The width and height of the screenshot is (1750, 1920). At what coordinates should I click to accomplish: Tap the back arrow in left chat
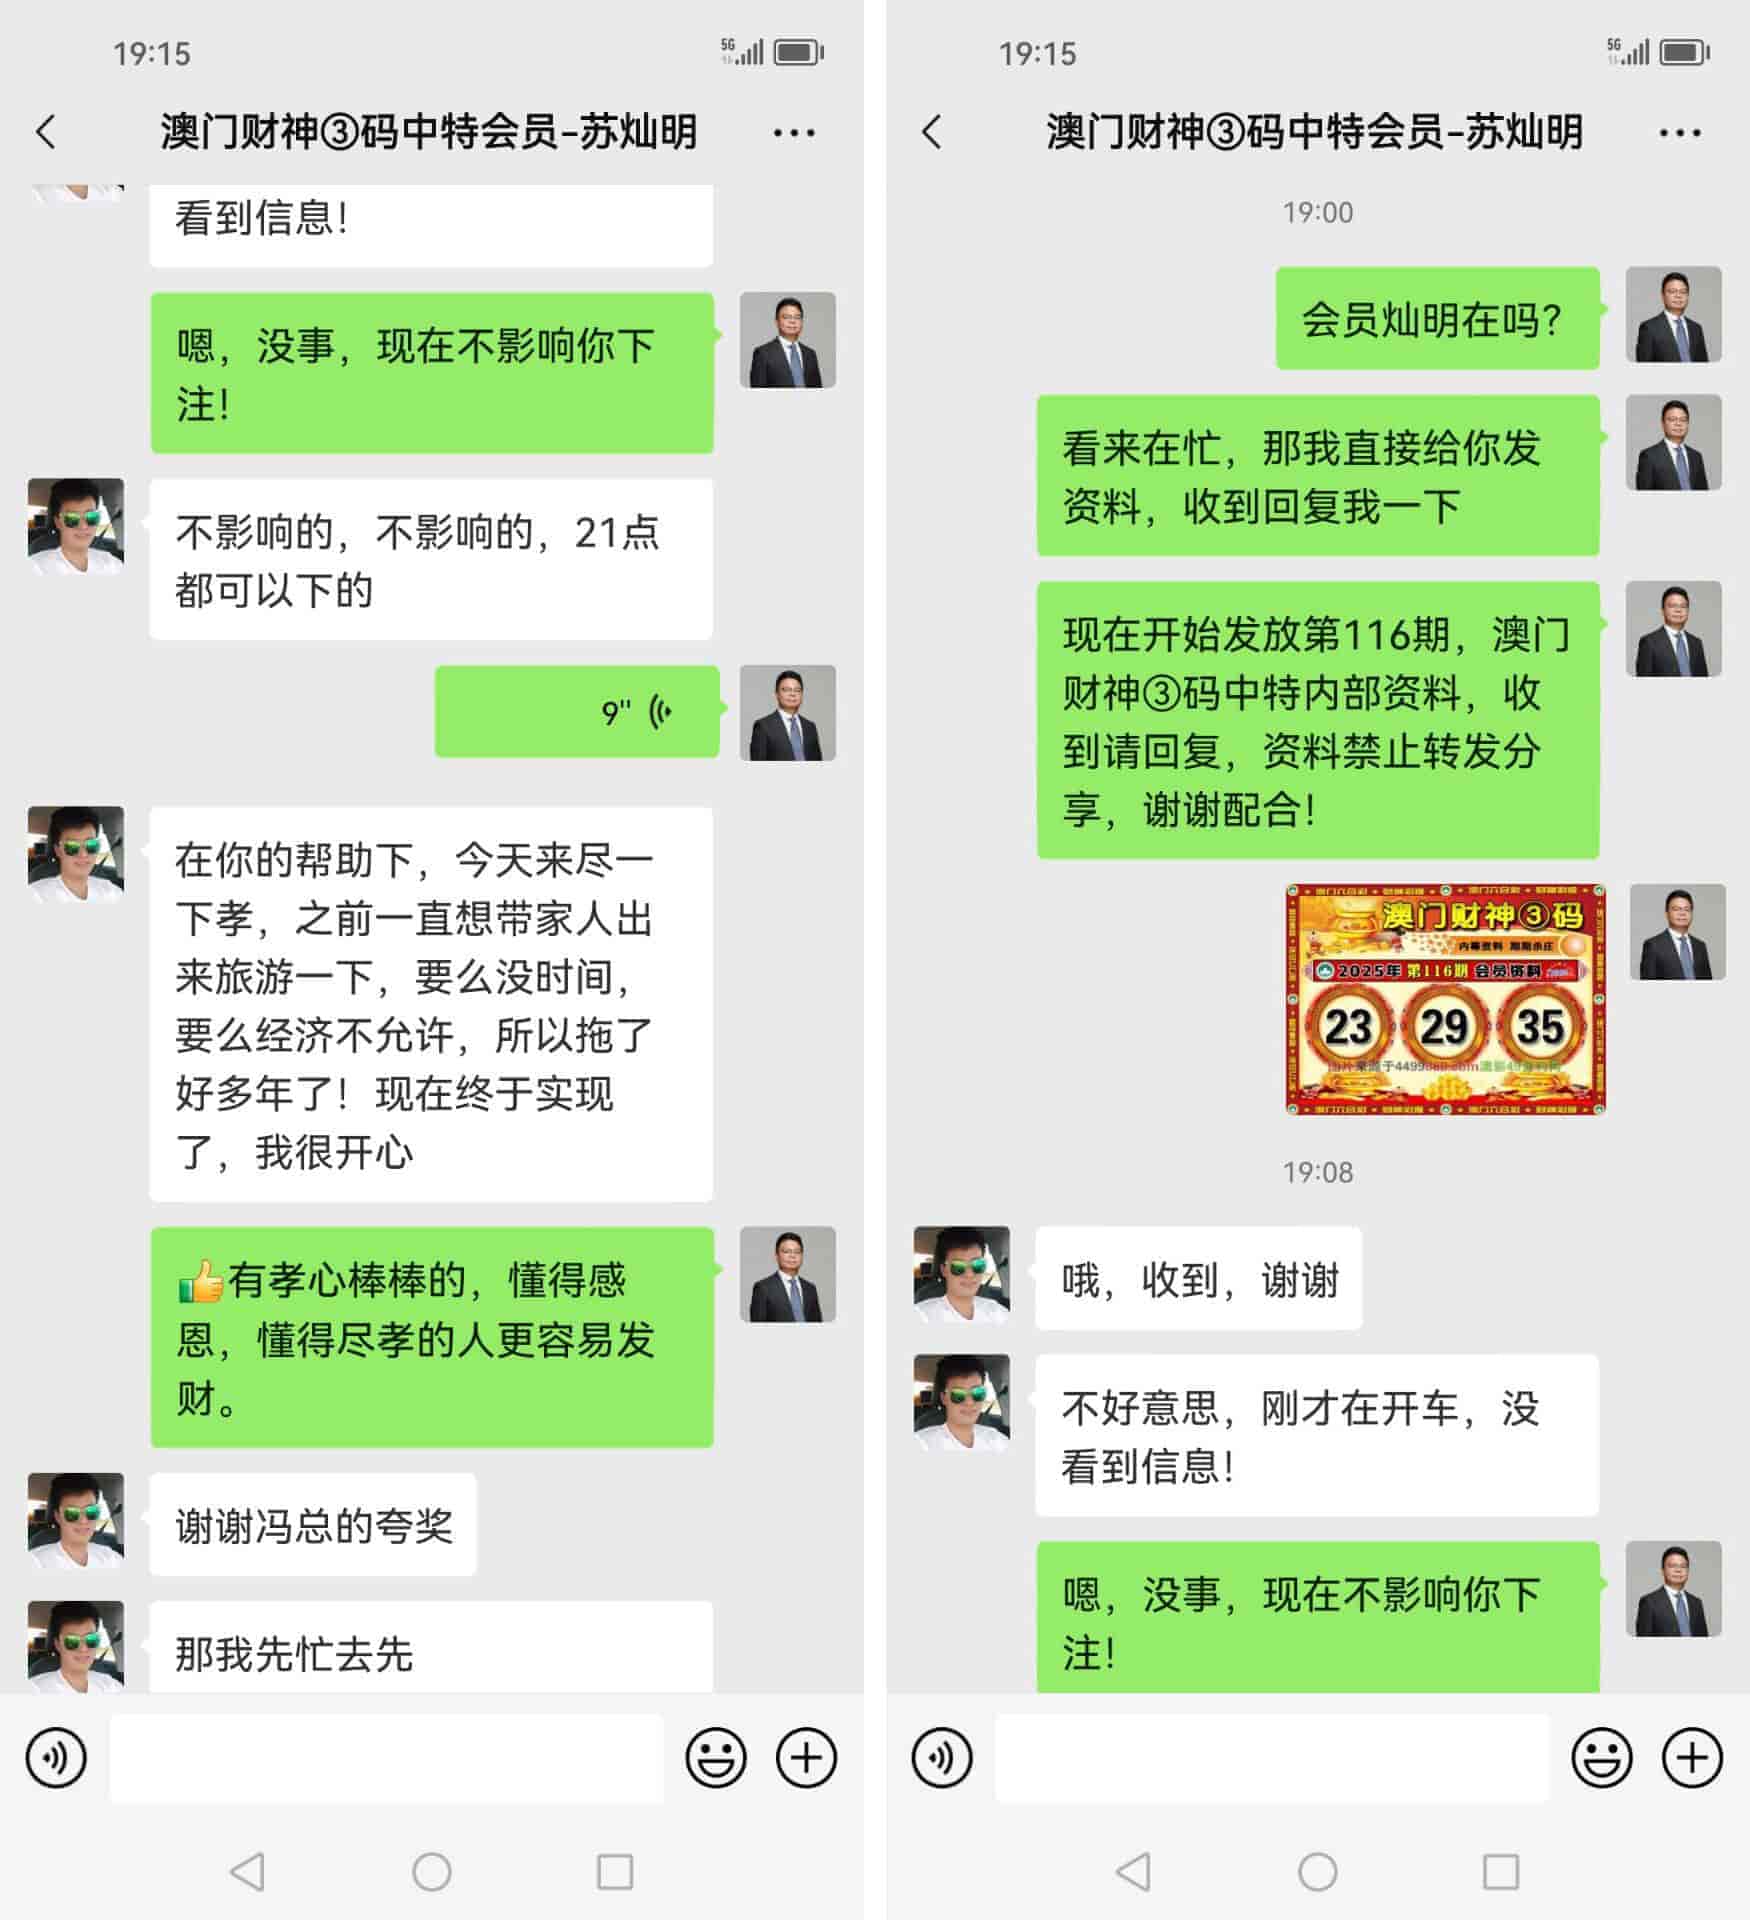point(46,132)
